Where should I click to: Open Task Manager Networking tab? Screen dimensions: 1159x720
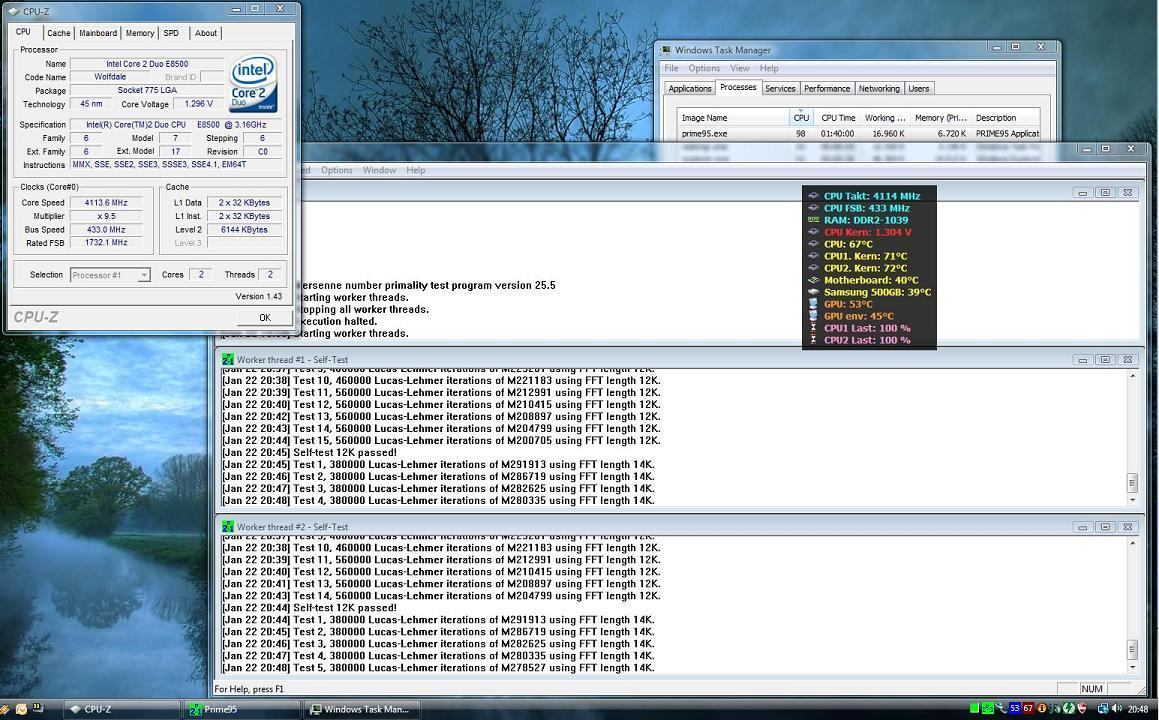(879, 89)
